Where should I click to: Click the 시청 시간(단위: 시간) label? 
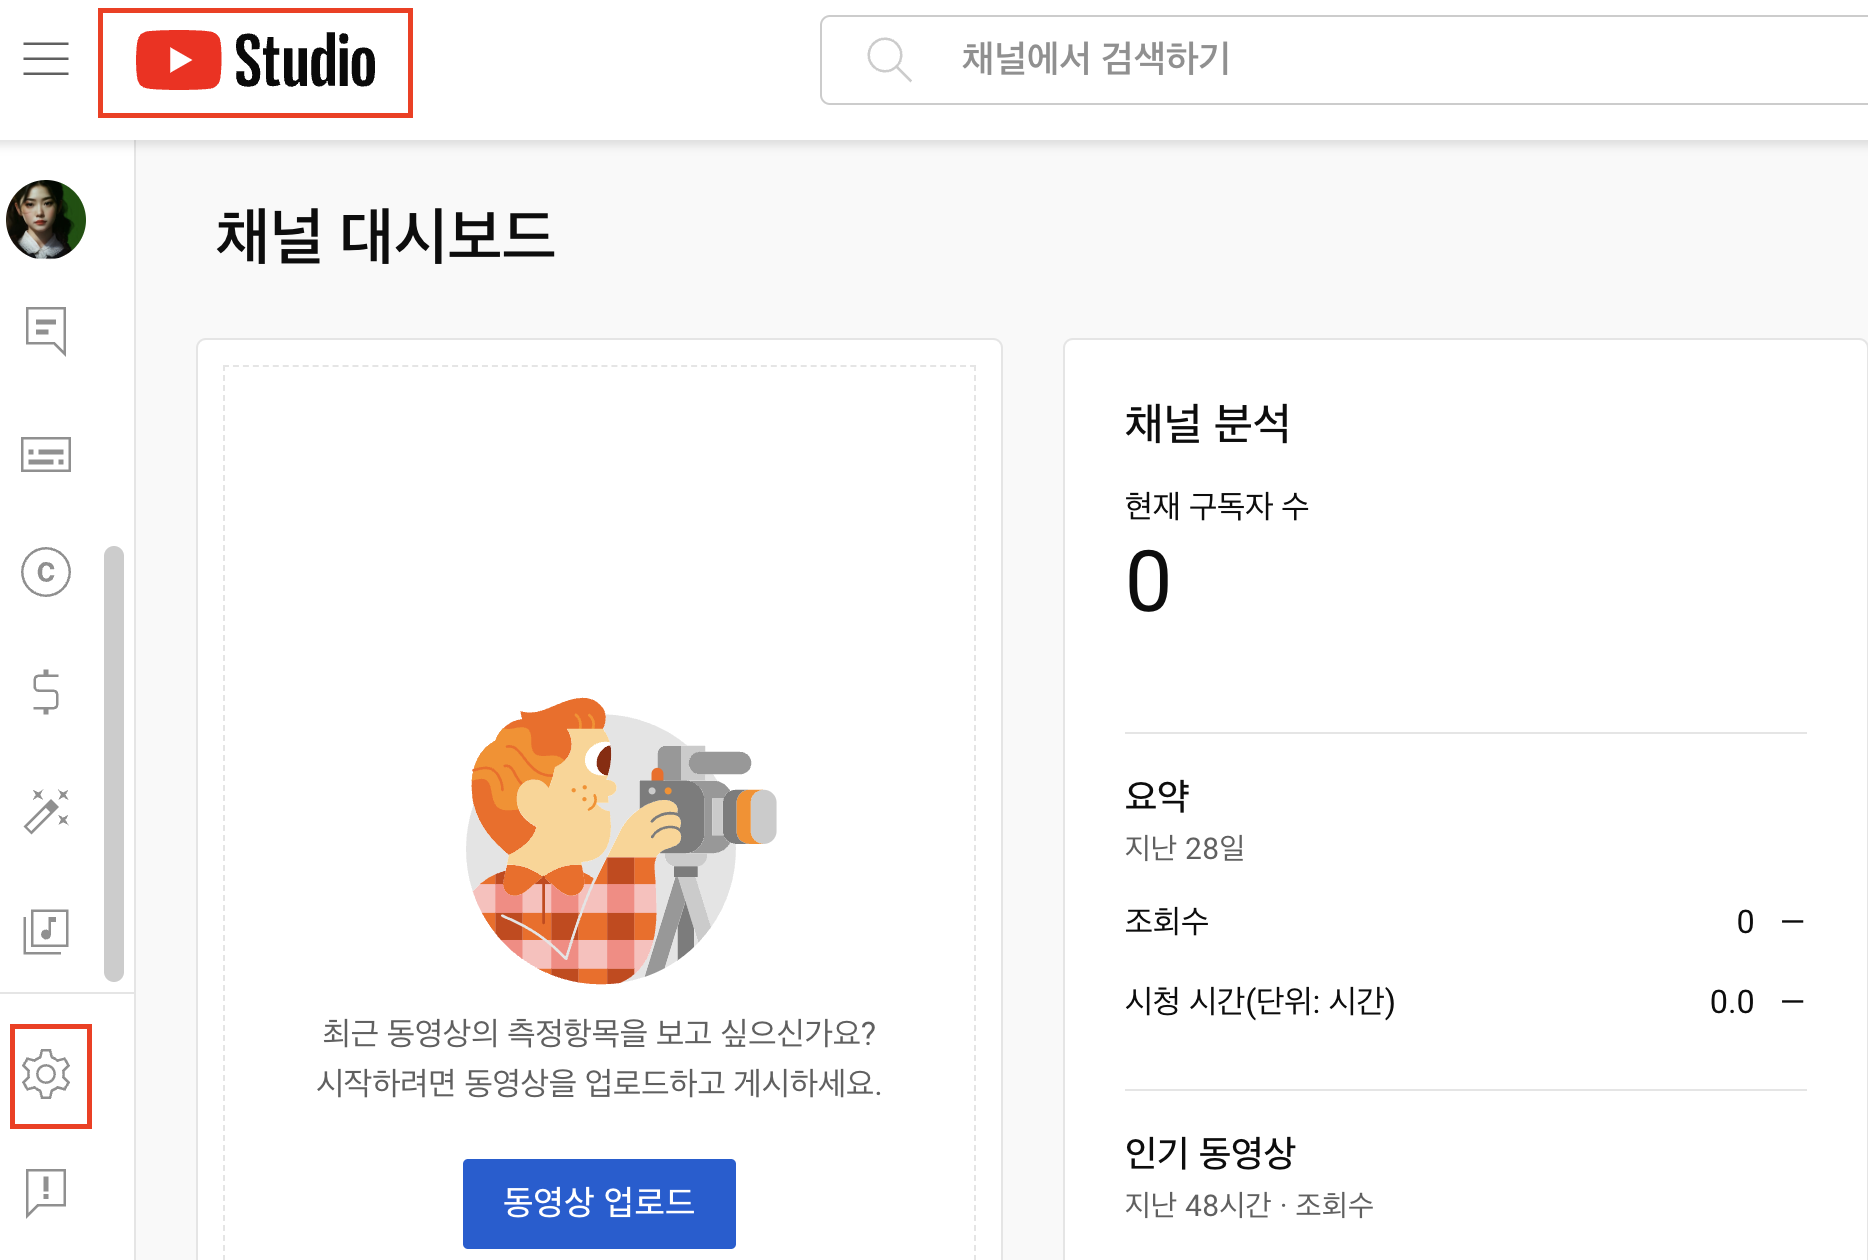click(1259, 1001)
